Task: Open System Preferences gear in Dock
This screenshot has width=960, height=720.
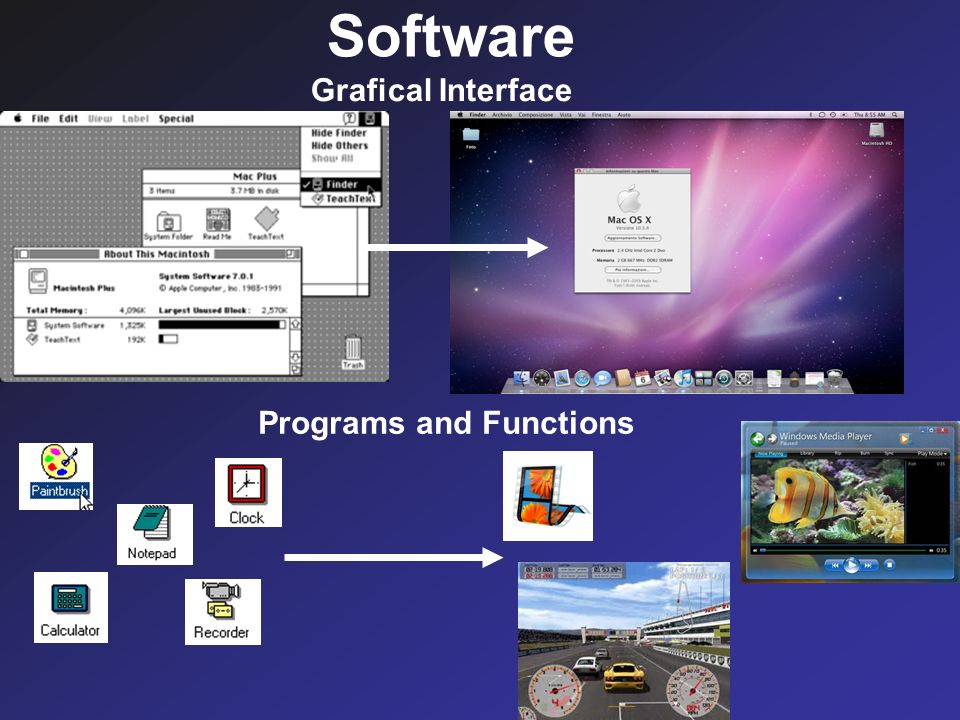Action: click(744, 378)
